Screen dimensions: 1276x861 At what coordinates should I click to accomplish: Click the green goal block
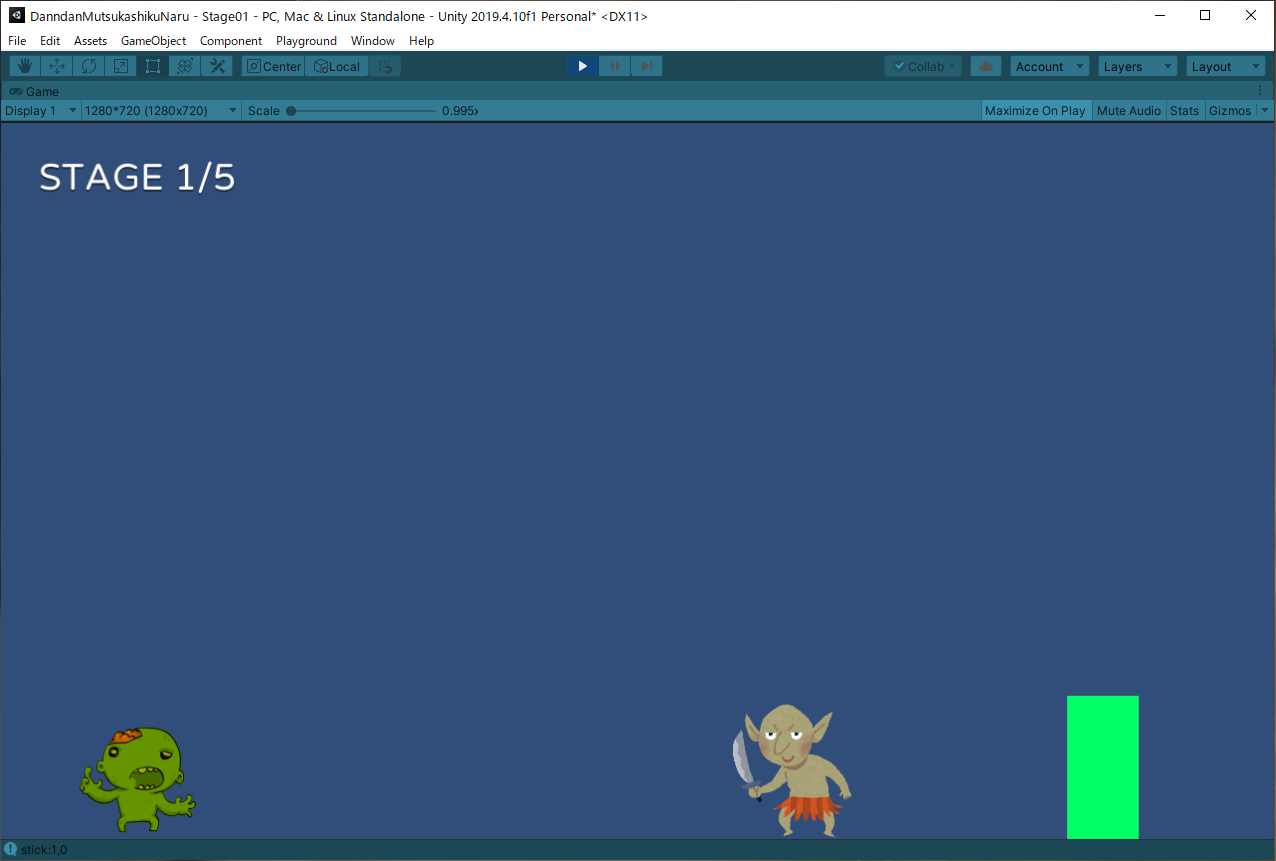[1103, 767]
